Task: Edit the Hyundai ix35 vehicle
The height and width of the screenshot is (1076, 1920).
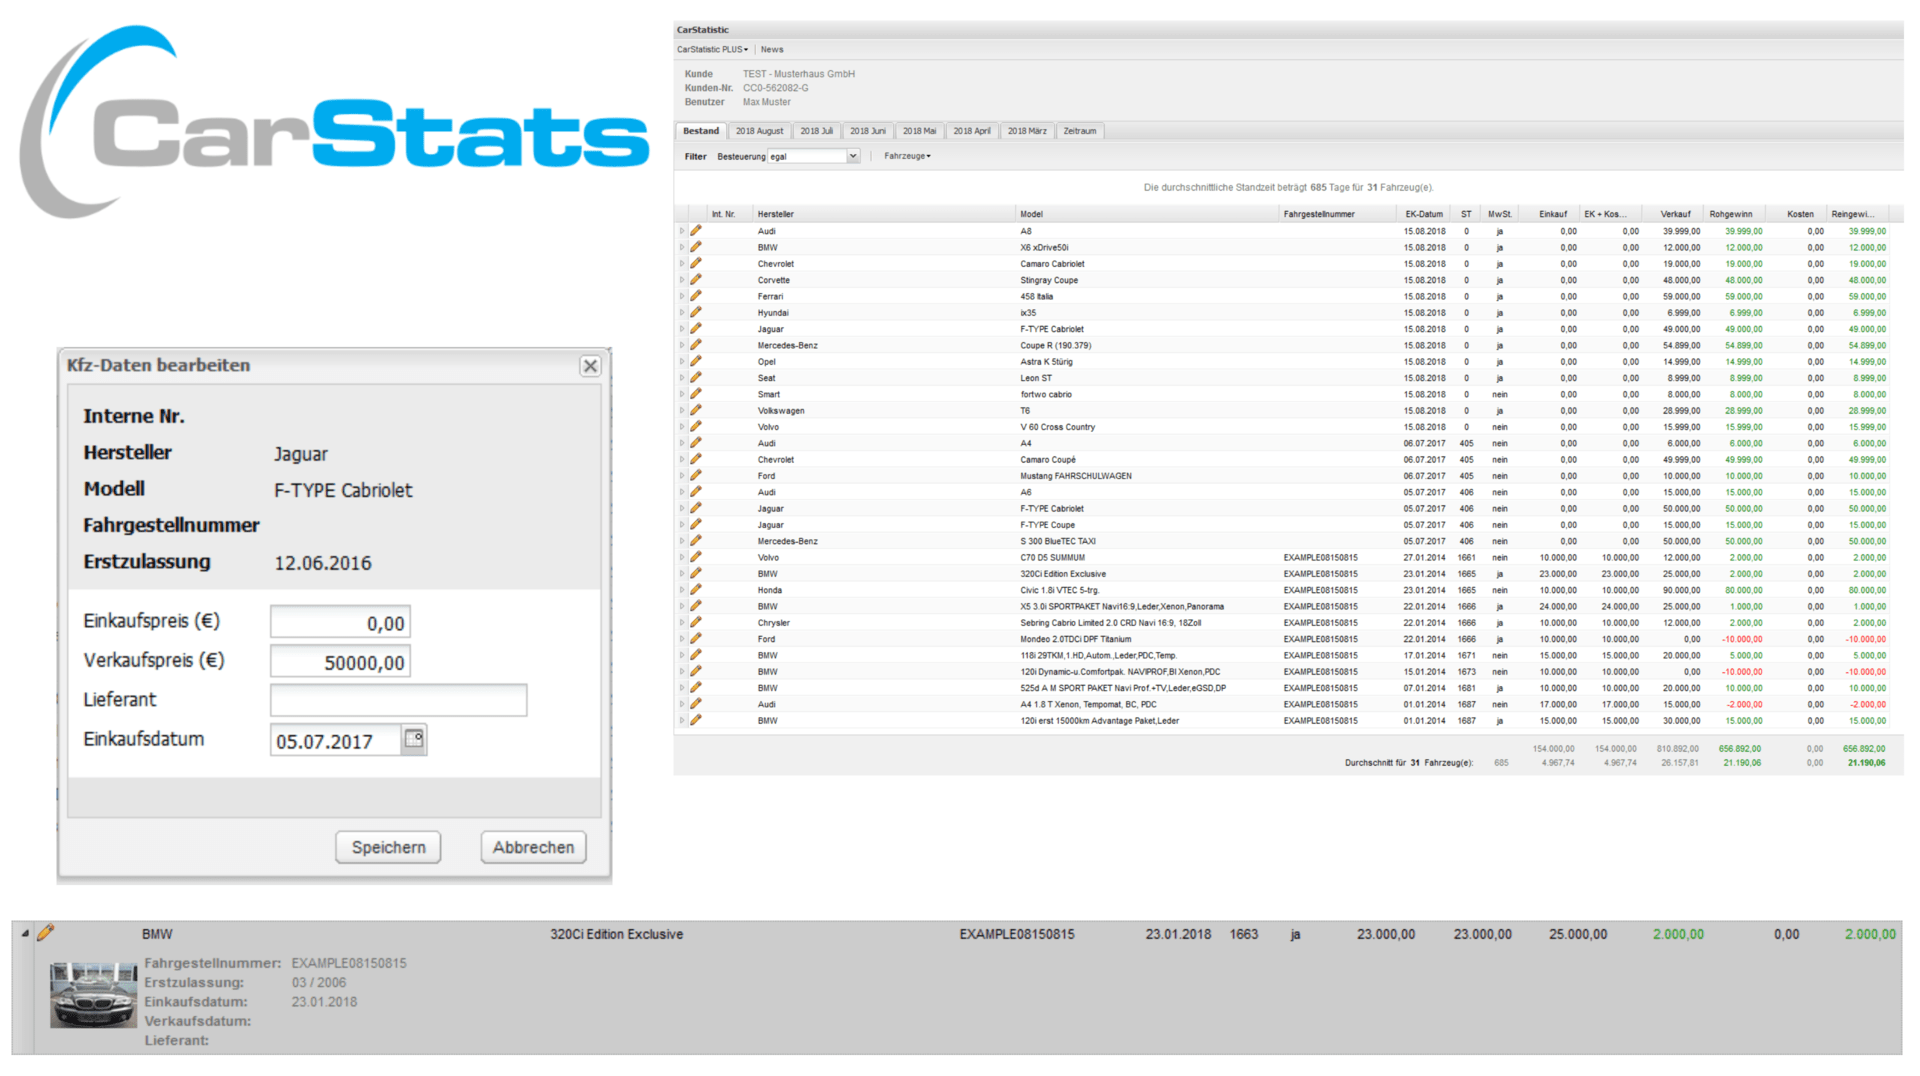Action: 696,312
